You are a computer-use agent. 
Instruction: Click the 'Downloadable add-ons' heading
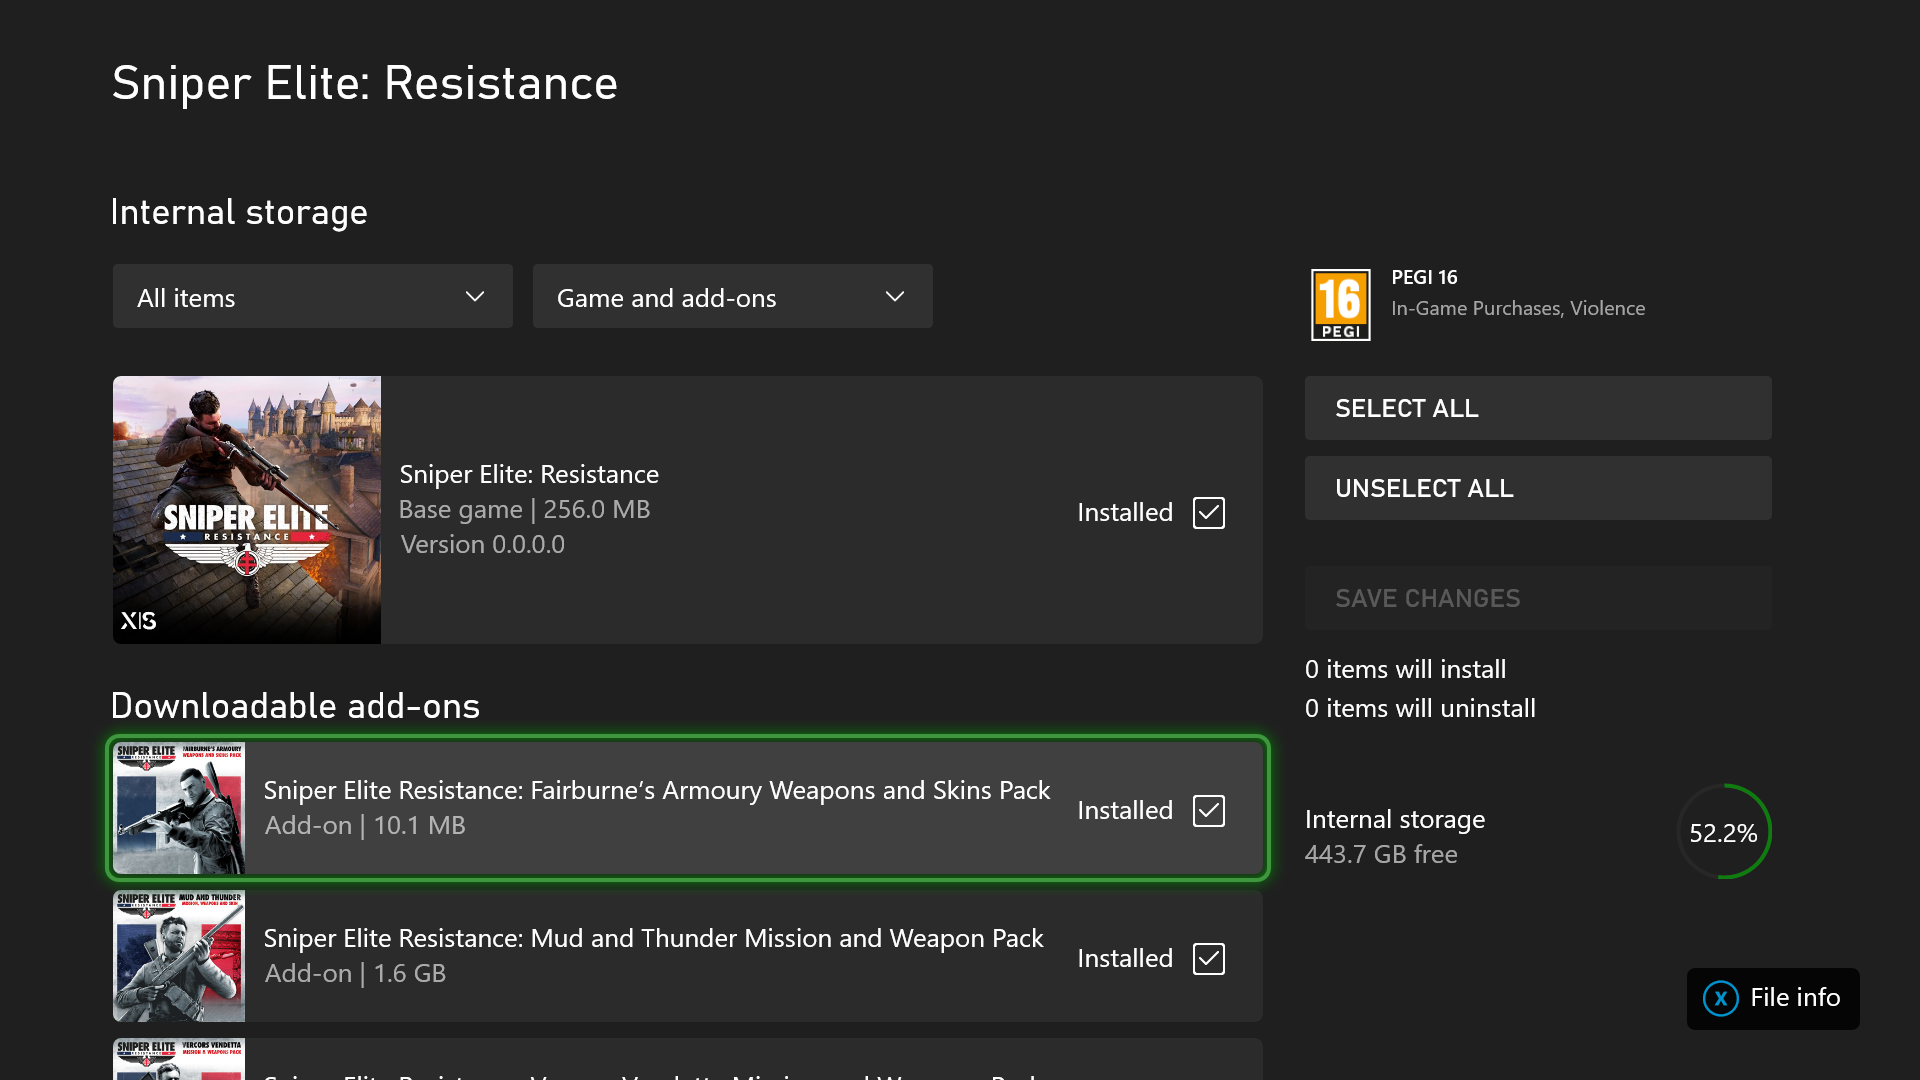(295, 706)
